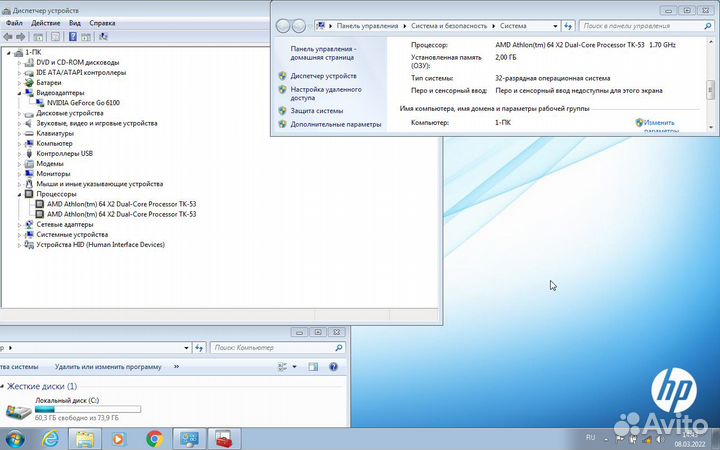Click Удалить или изменить программу button

click(108, 367)
